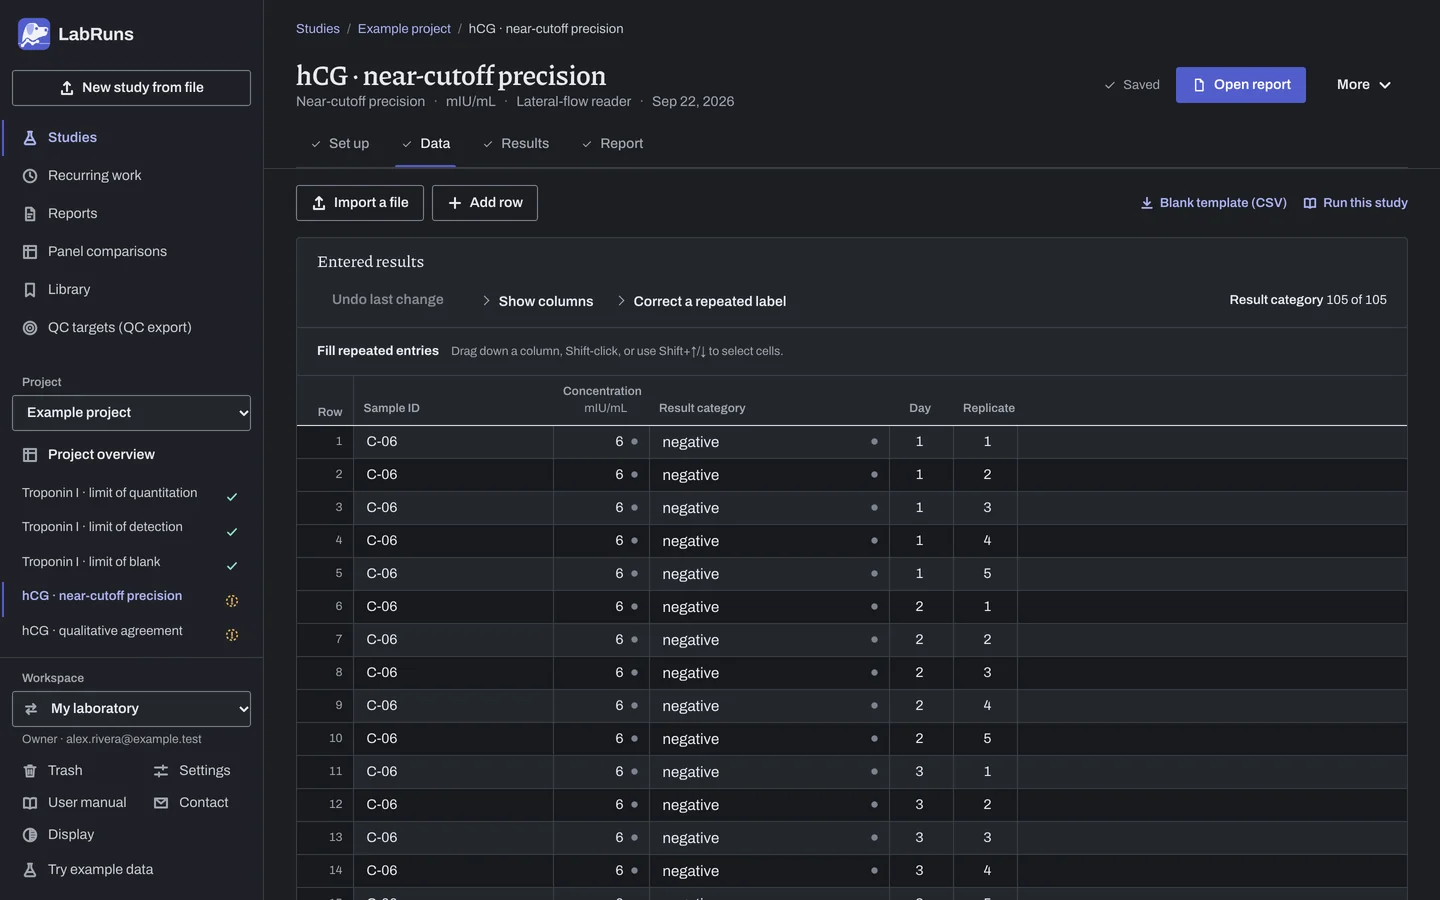Expand Show columns
This screenshot has width=1440, height=900.
pyautogui.click(x=537, y=301)
